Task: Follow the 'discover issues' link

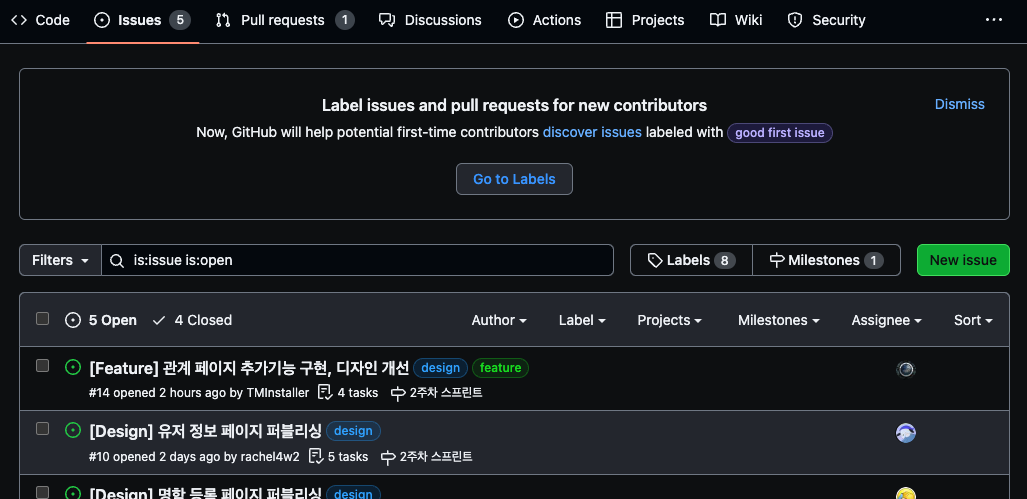Action: click(592, 132)
